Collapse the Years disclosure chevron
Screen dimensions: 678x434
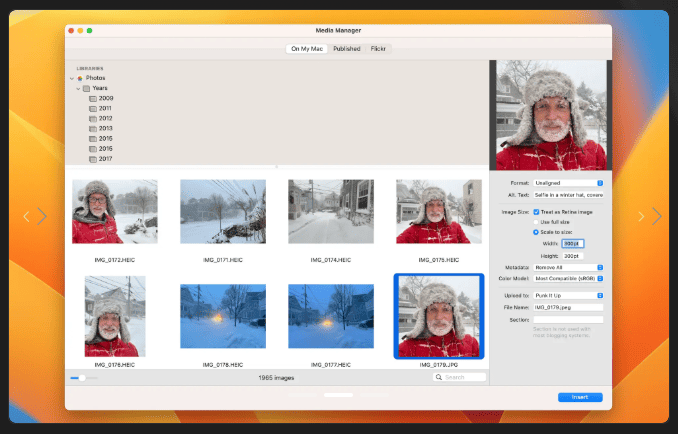(x=78, y=89)
